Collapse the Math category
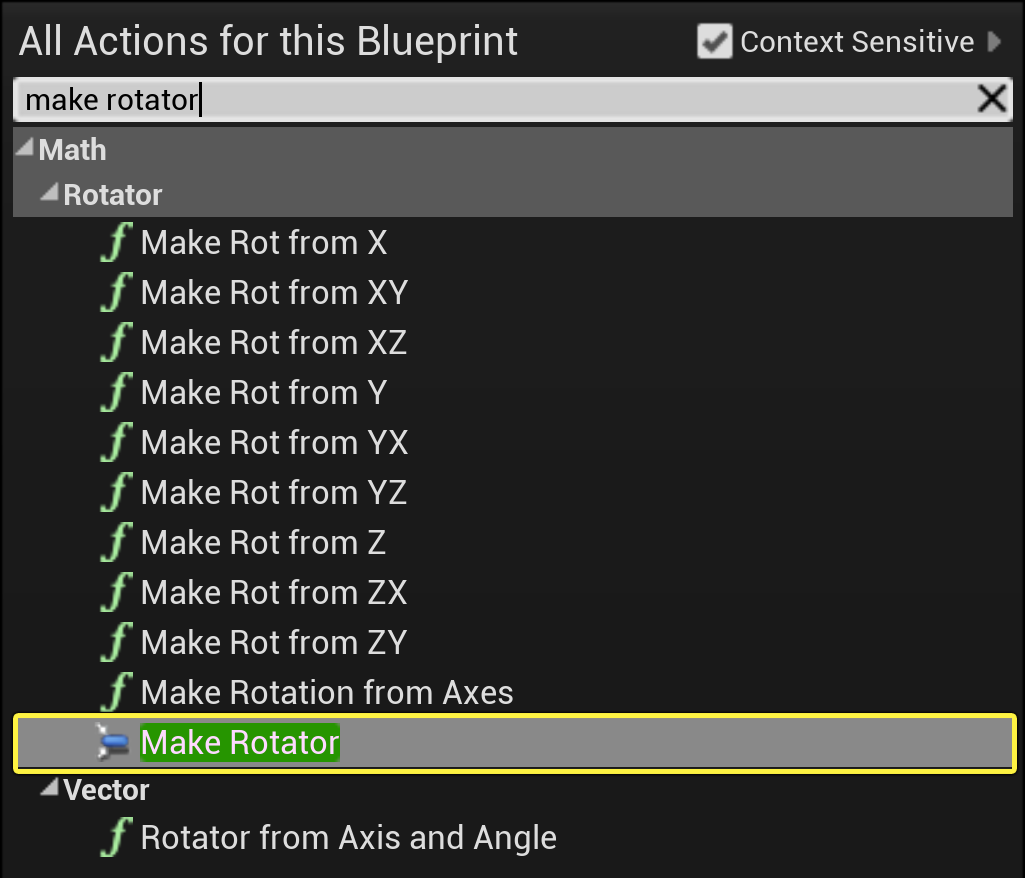The width and height of the screenshot is (1025, 878). tap(25, 149)
